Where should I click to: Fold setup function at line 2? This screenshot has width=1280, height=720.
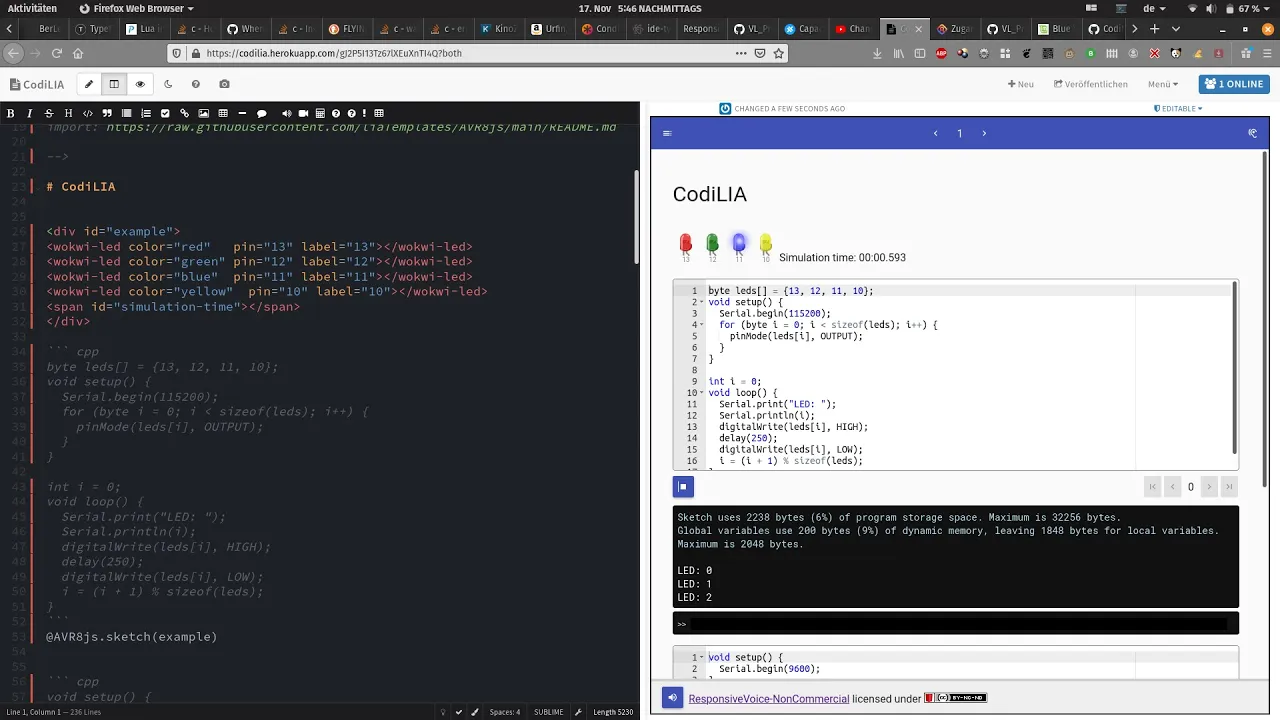coord(701,302)
